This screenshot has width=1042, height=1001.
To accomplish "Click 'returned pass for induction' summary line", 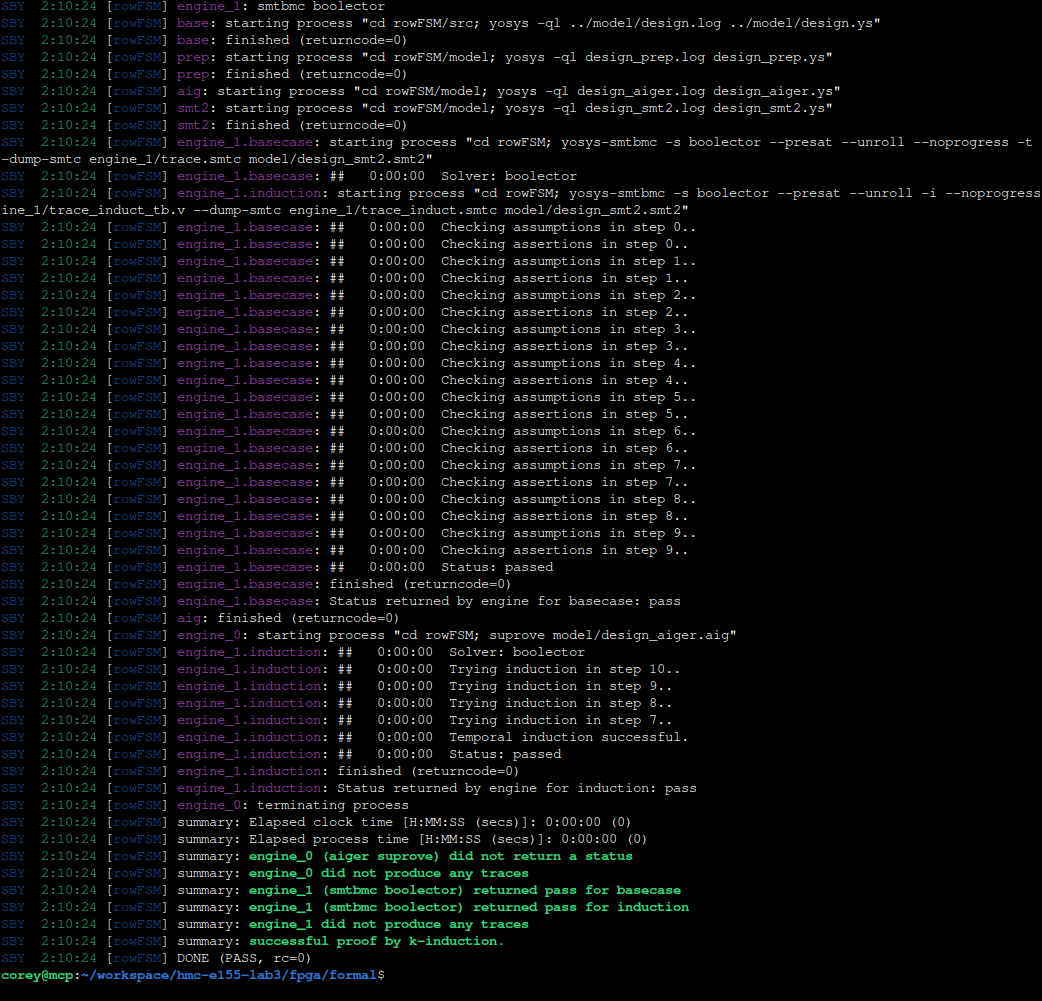I will tap(468, 907).
